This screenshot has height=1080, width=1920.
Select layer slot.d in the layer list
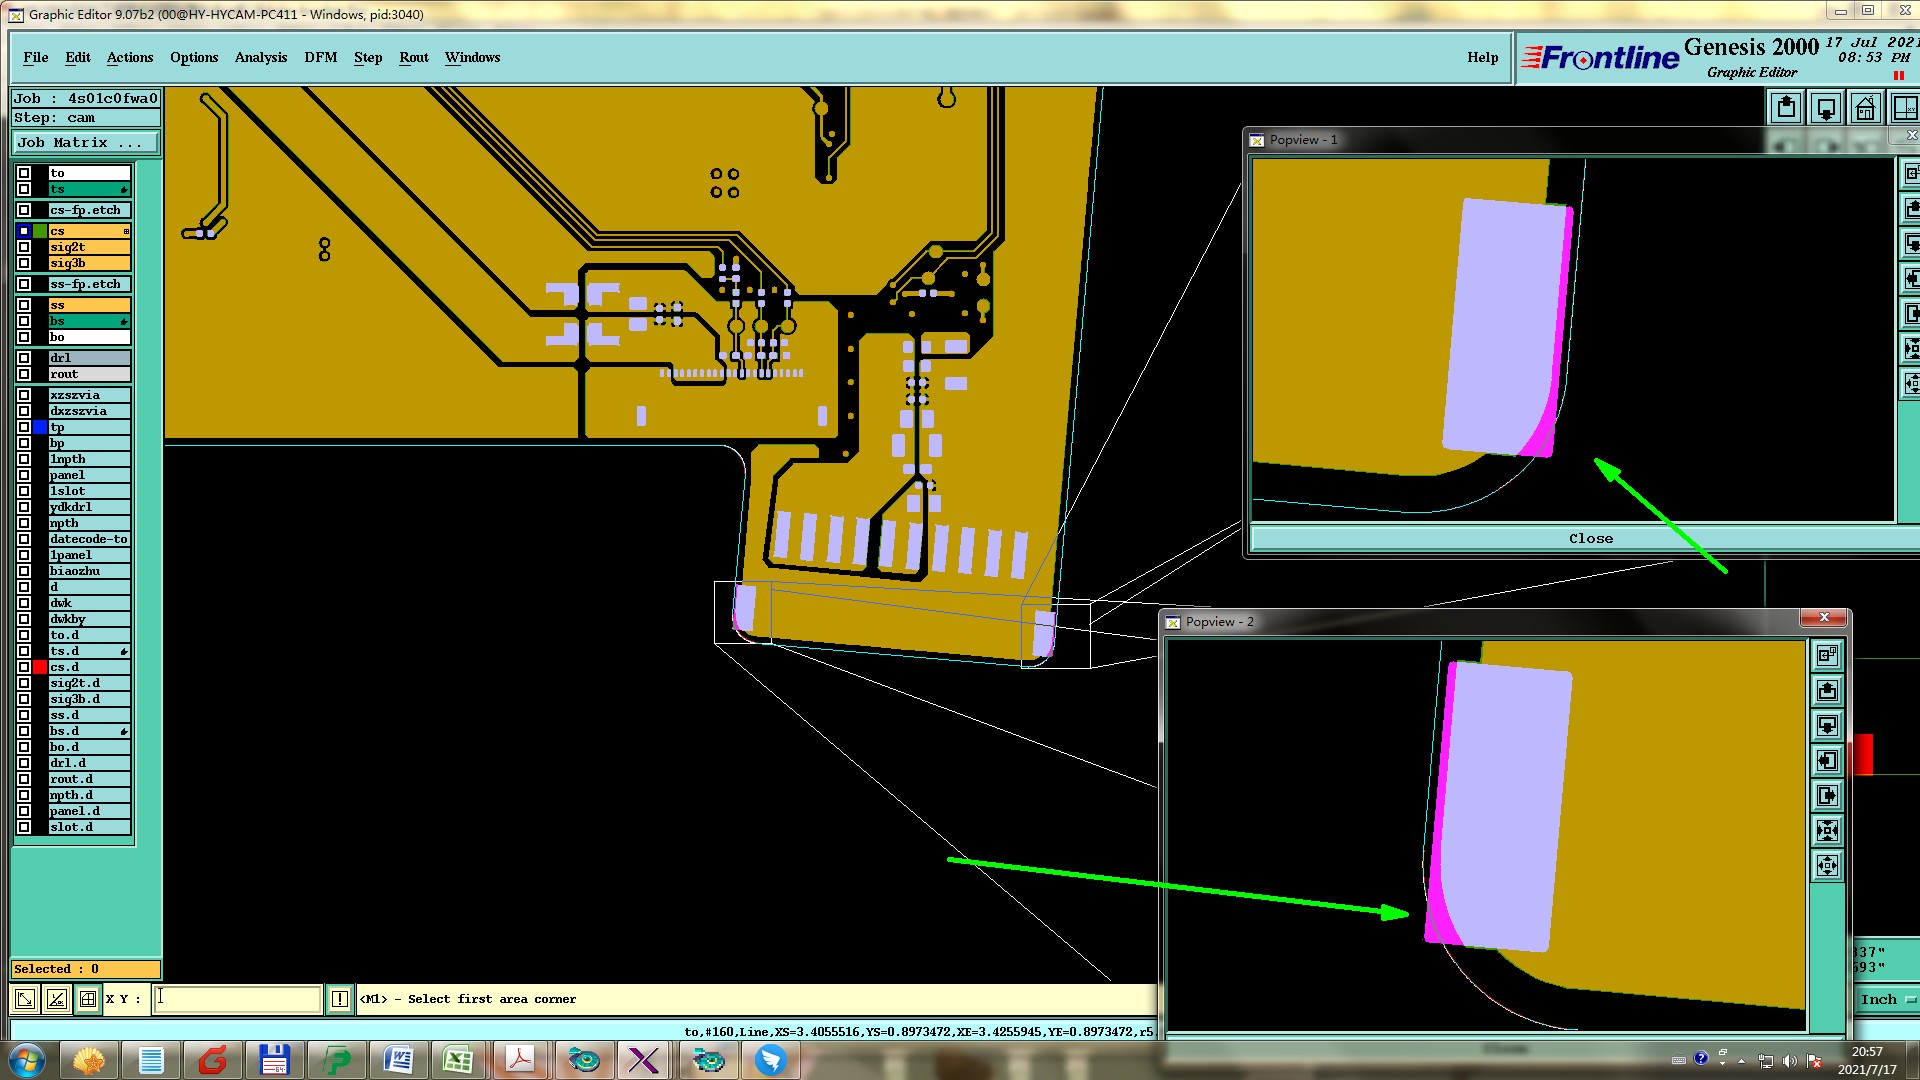tap(89, 827)
